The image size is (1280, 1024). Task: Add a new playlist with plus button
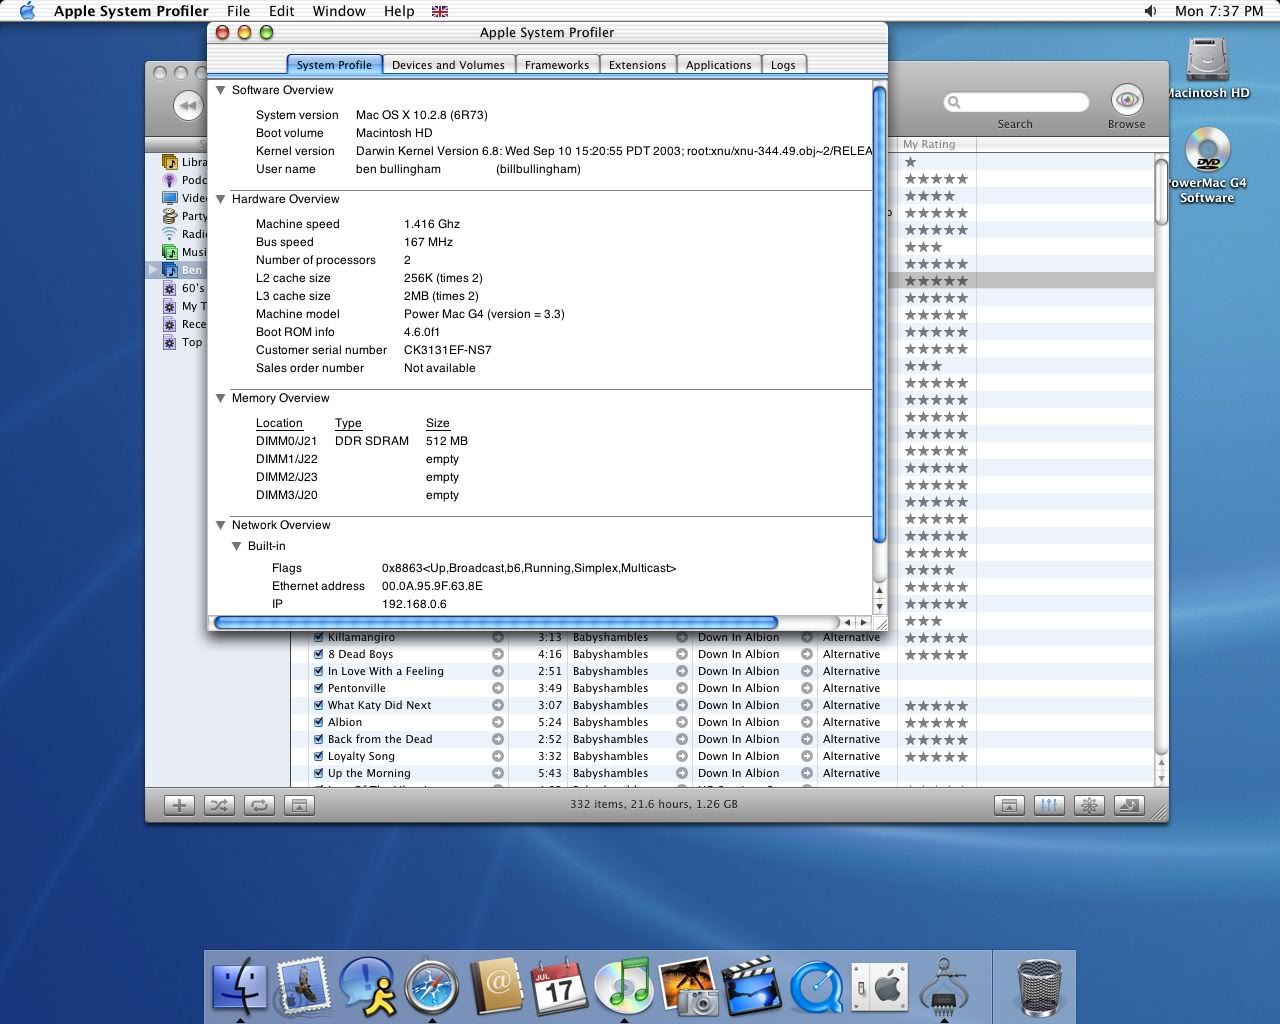click(179, 805)
